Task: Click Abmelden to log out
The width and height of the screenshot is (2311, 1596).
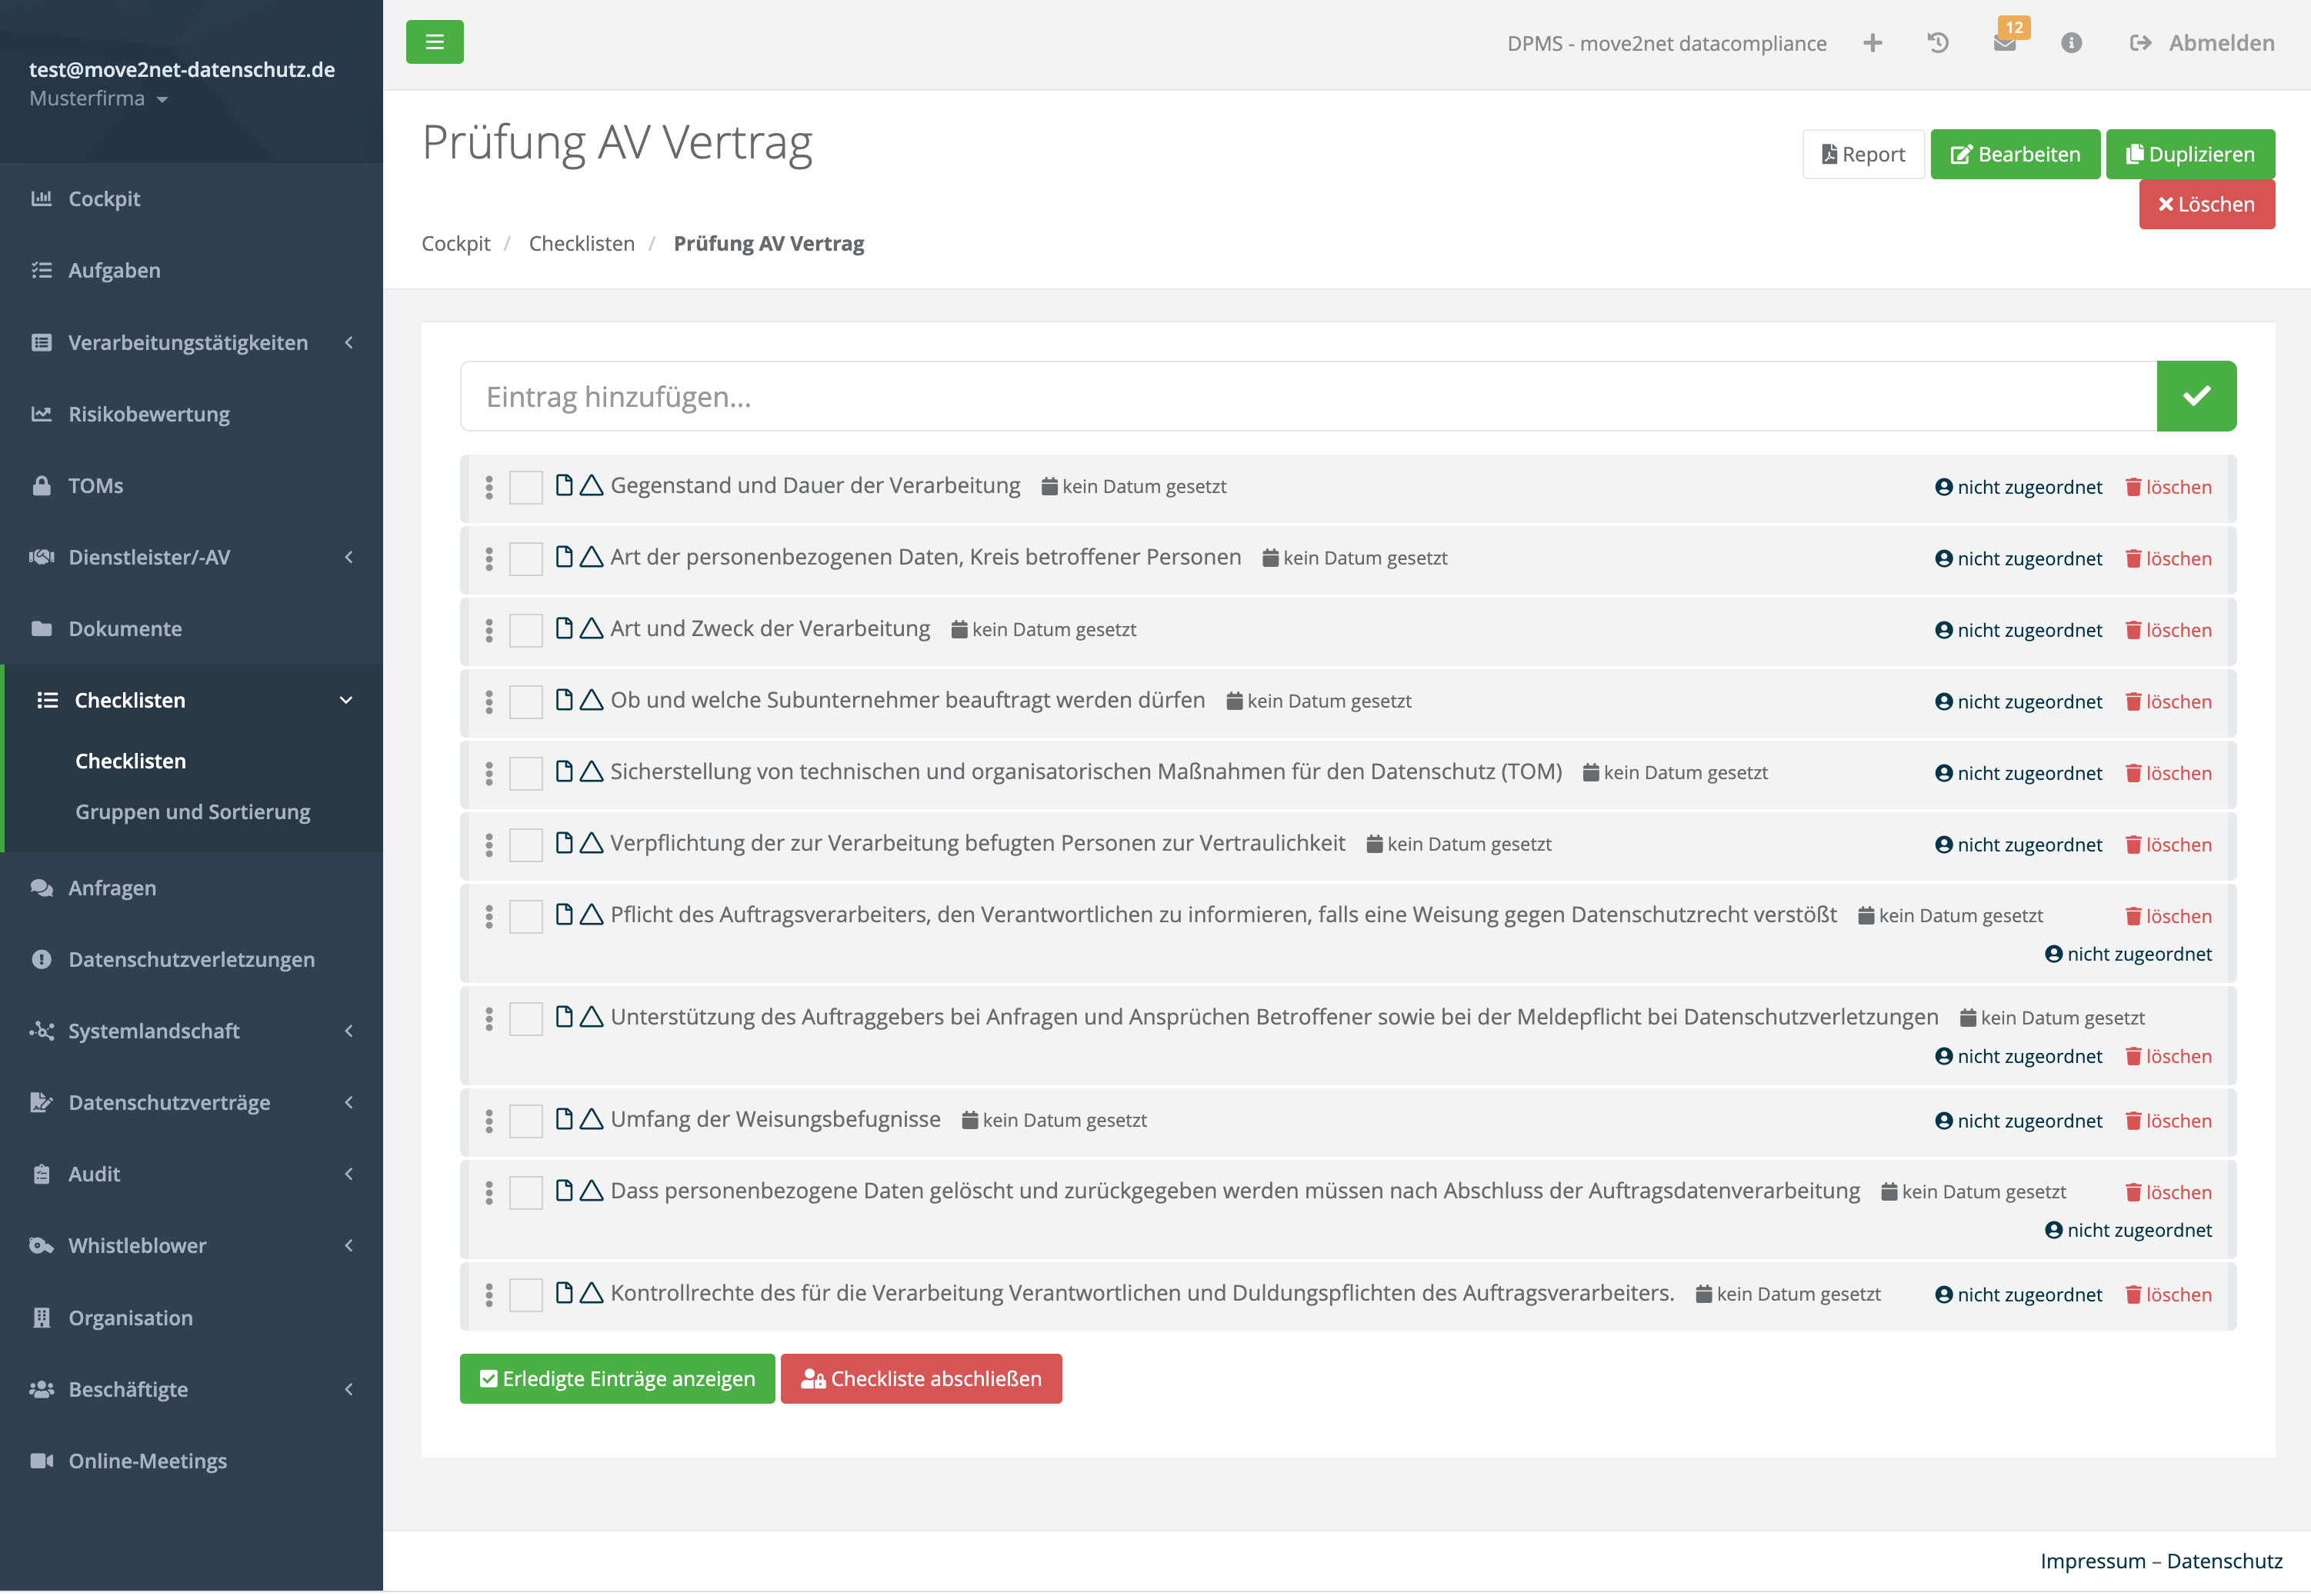Action: [x=2202, y=43]
